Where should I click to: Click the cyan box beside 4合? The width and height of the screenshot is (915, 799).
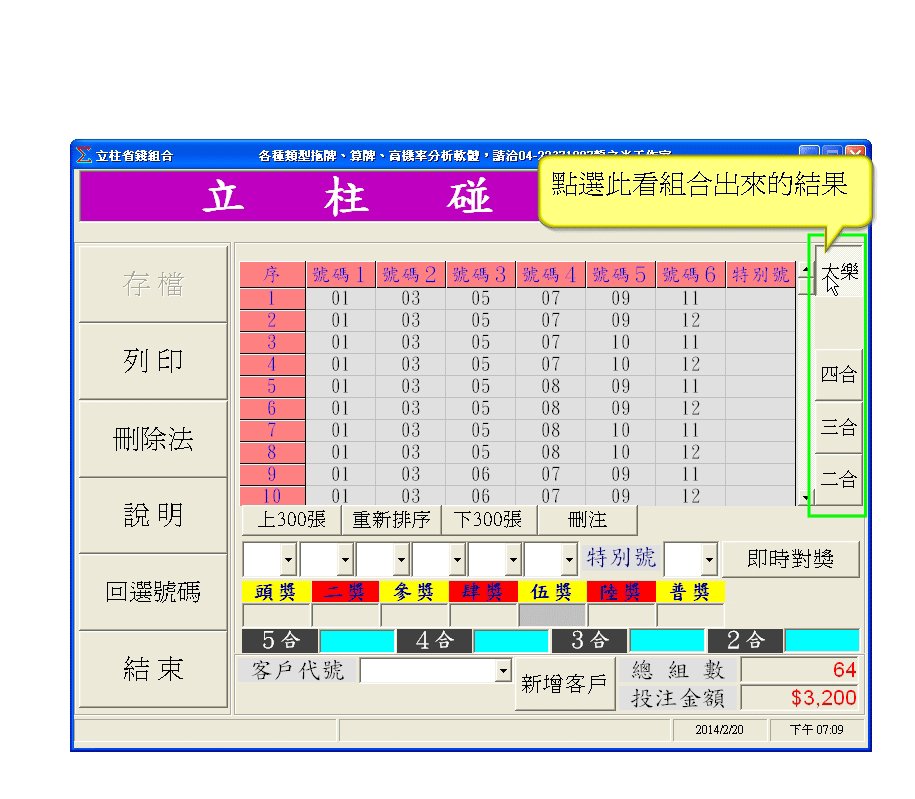pyautogui.click(x=511, y=640)
